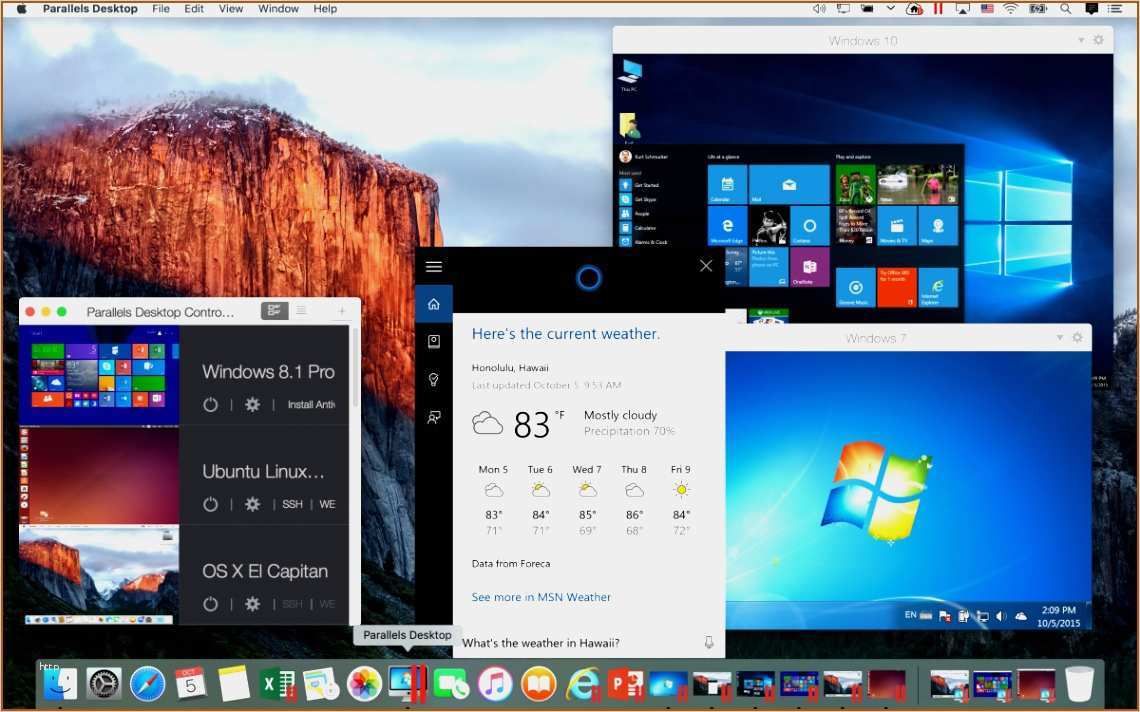Open the Windows 7 window settings gear

1077,337
